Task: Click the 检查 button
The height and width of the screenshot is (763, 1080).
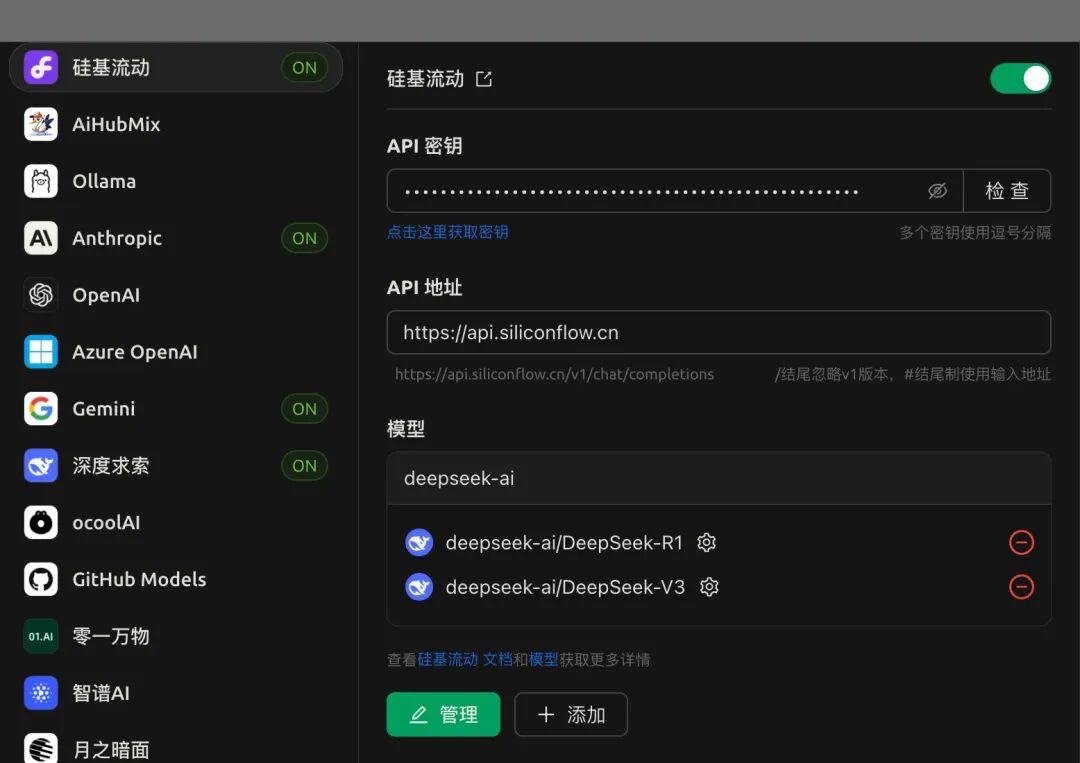Action: [x=1008, y=190]
